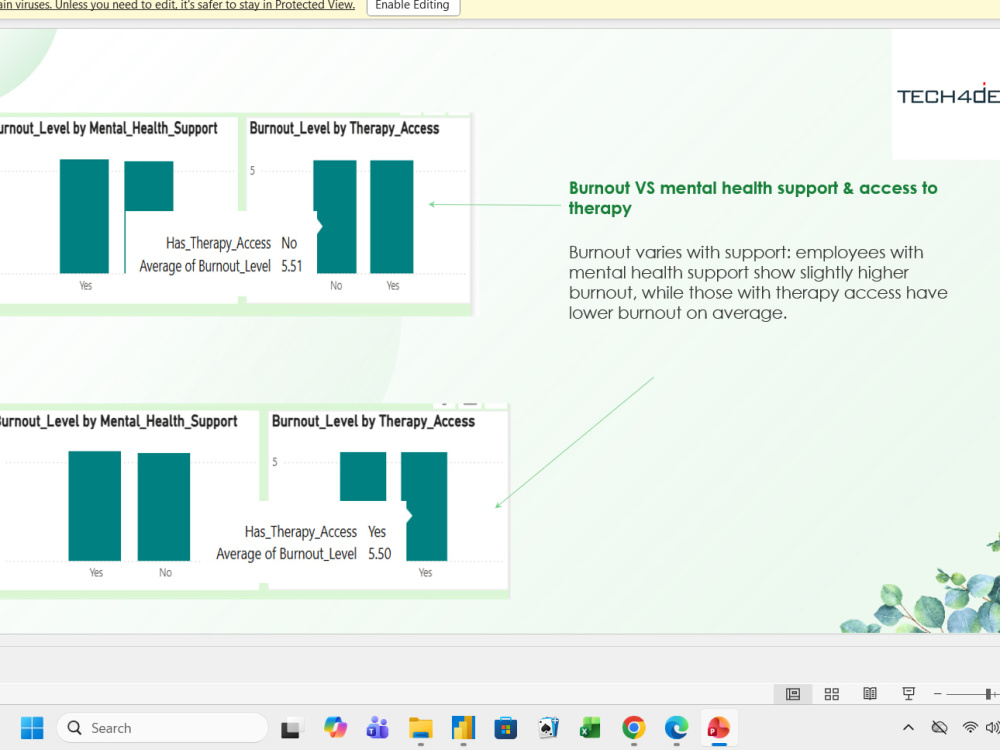Switch to Normal view in status bar

point(793,694)
